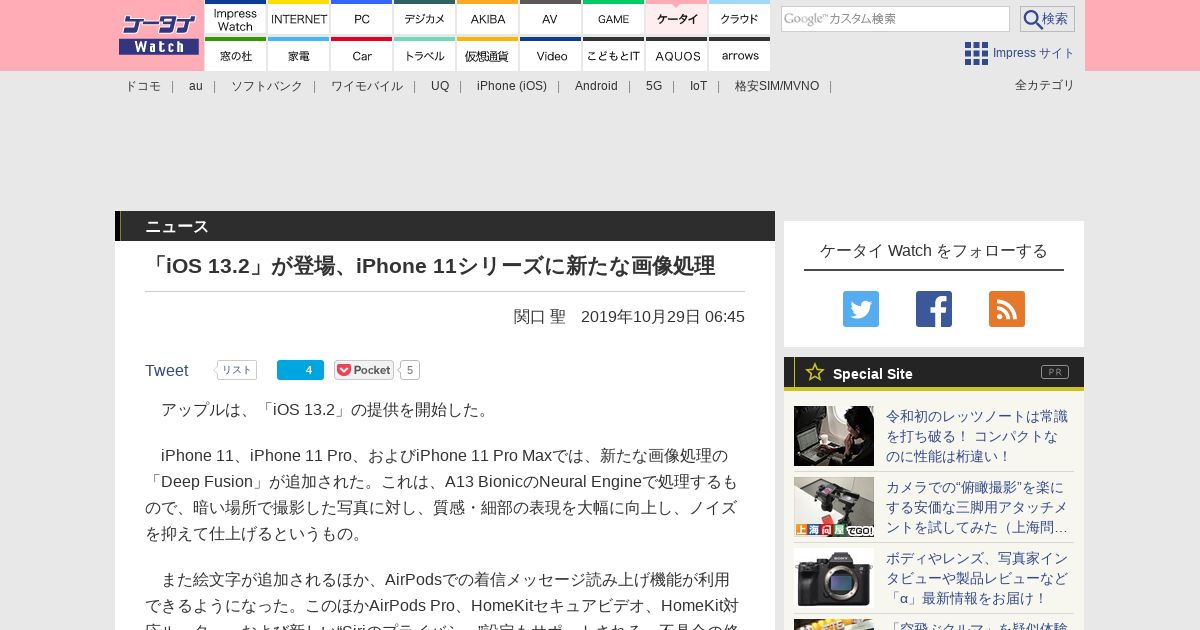Click the tripod attachment article thumbnail

(x=834, y=507)
